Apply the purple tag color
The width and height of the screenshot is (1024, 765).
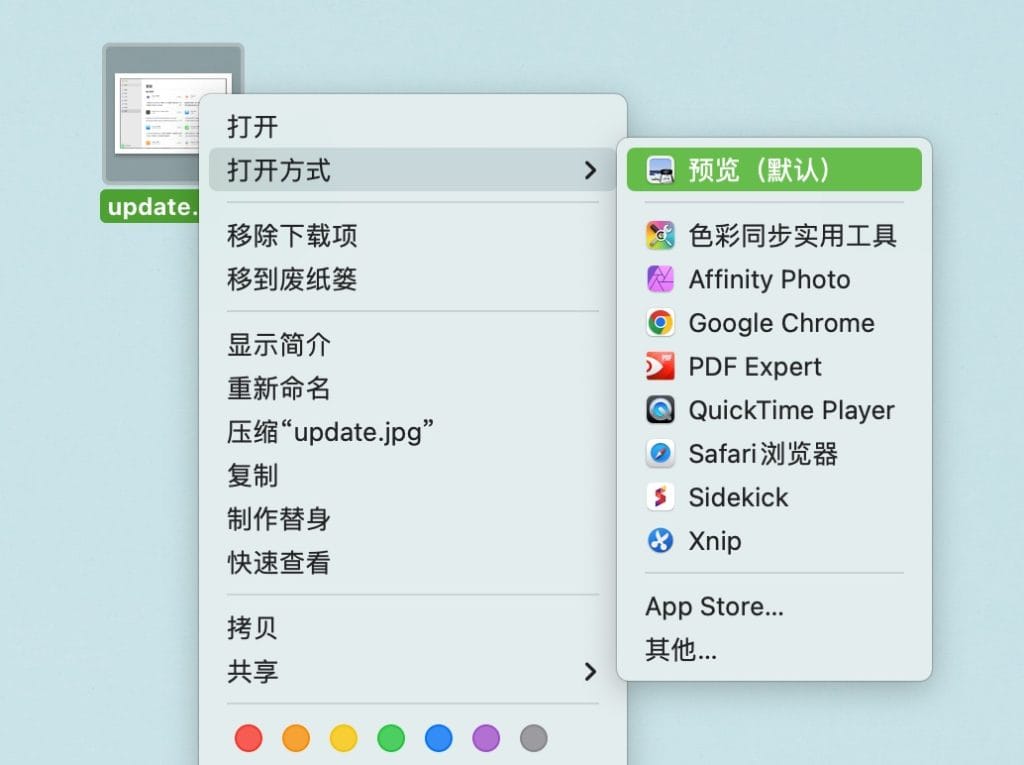point(486,738)
